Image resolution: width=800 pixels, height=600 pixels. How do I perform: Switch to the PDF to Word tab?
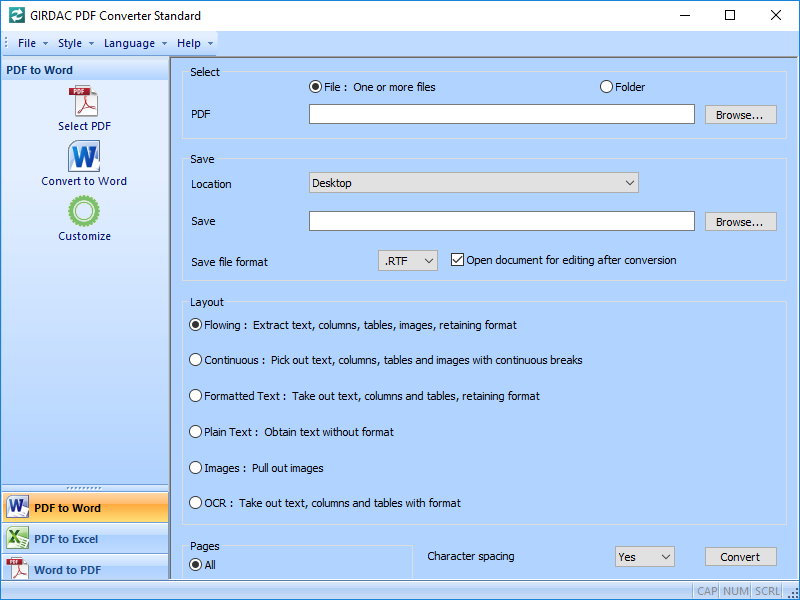(85, 508)
